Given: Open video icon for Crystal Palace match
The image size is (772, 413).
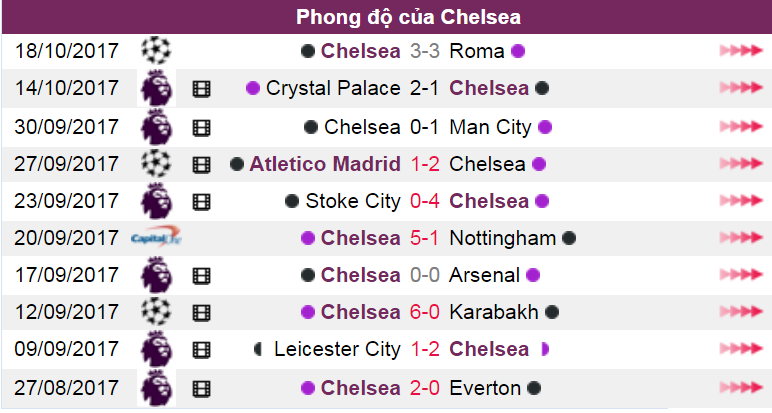Looking at the screenshot, I should coord(201,89).
